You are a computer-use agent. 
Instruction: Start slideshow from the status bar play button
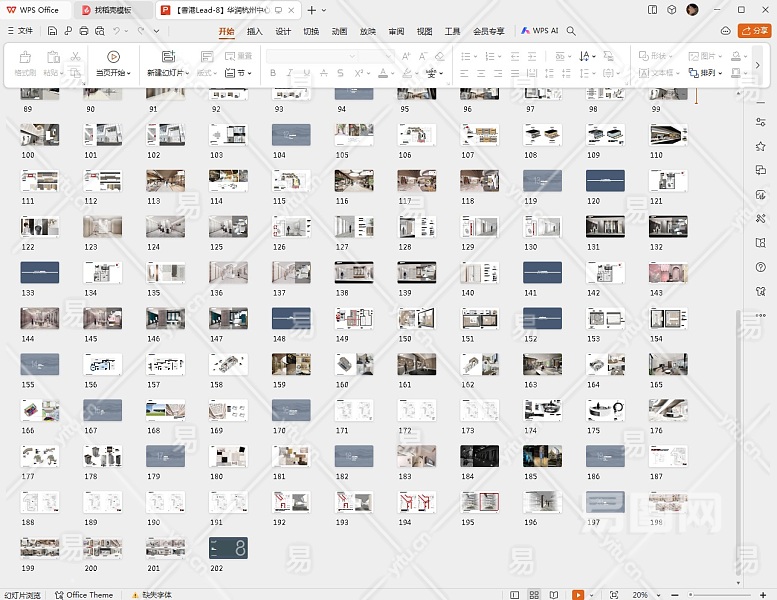pyautogui.click(x=577, y=594)
